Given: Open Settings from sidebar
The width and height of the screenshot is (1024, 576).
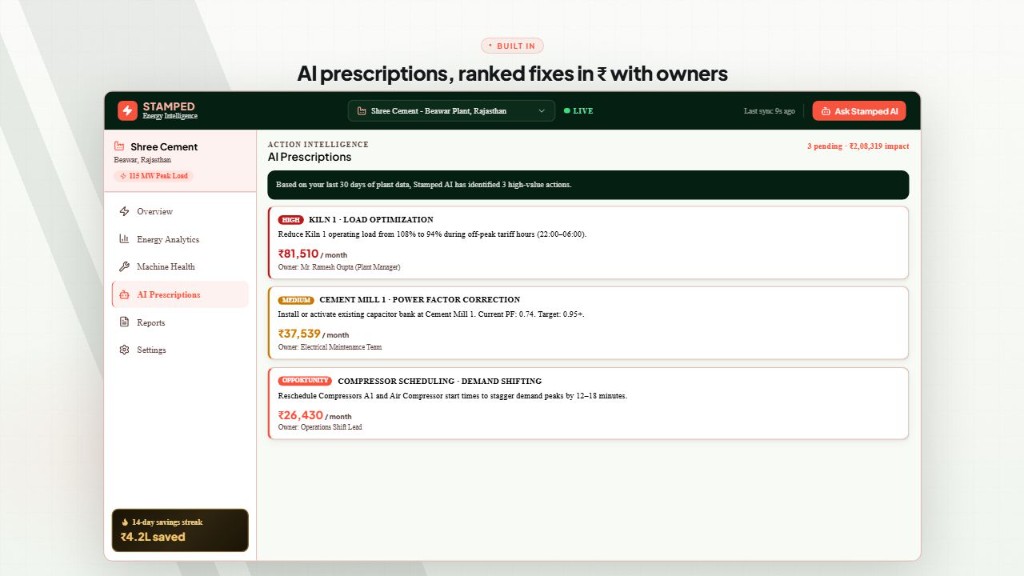Looking at the screenshot, I should (x=180, y=350).
